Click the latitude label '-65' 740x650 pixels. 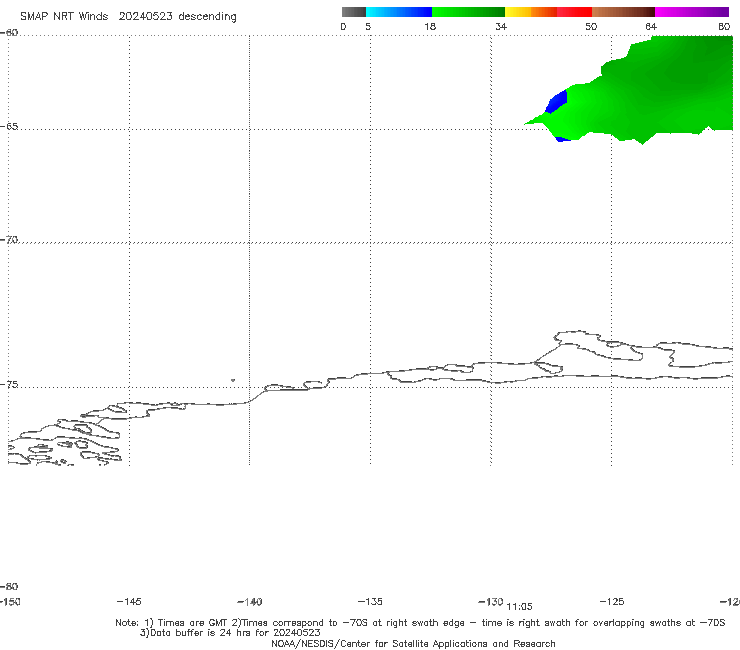[x=9, y=127]
